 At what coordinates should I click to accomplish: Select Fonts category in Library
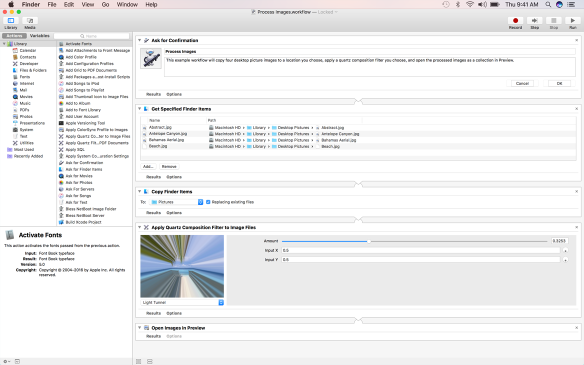(25, 77)
